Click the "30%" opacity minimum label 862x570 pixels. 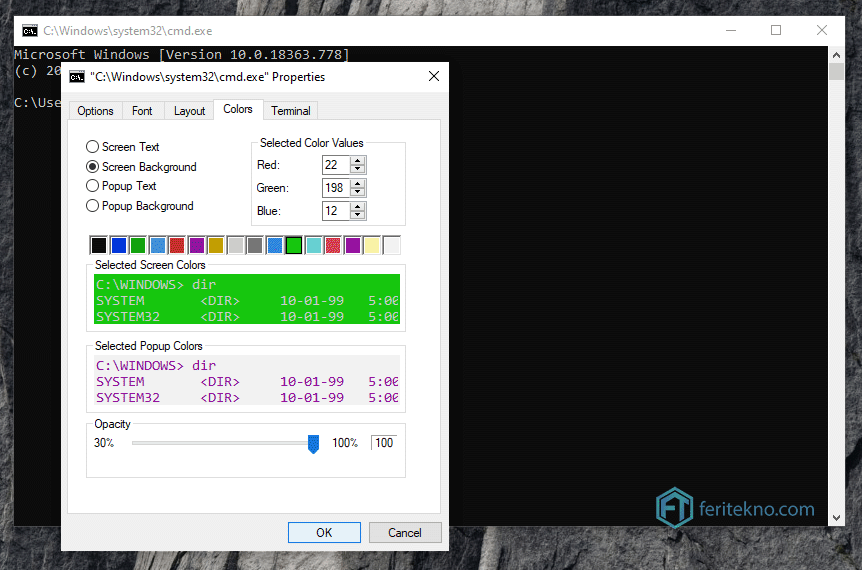pyautogui.click(x=104, y=443)
